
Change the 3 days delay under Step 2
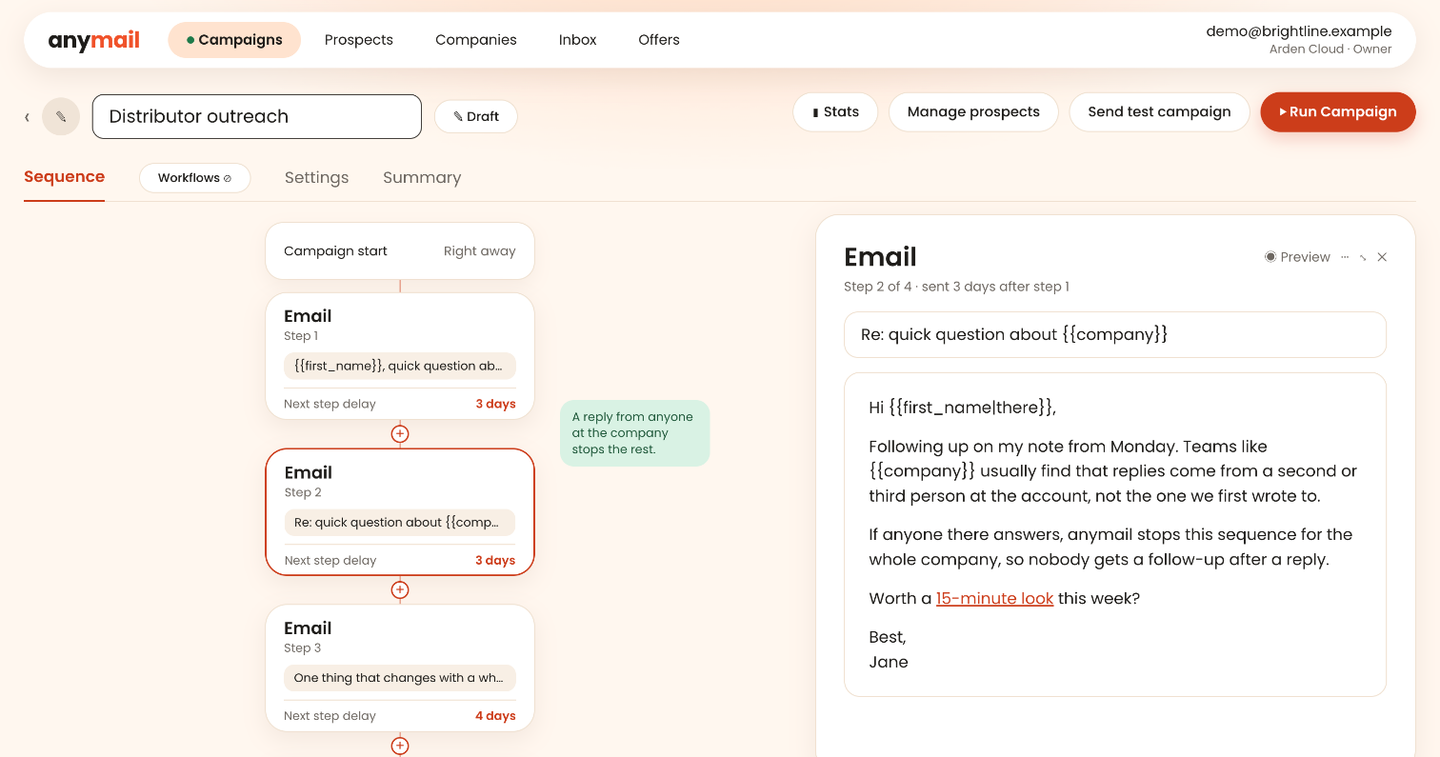point(495,560)
